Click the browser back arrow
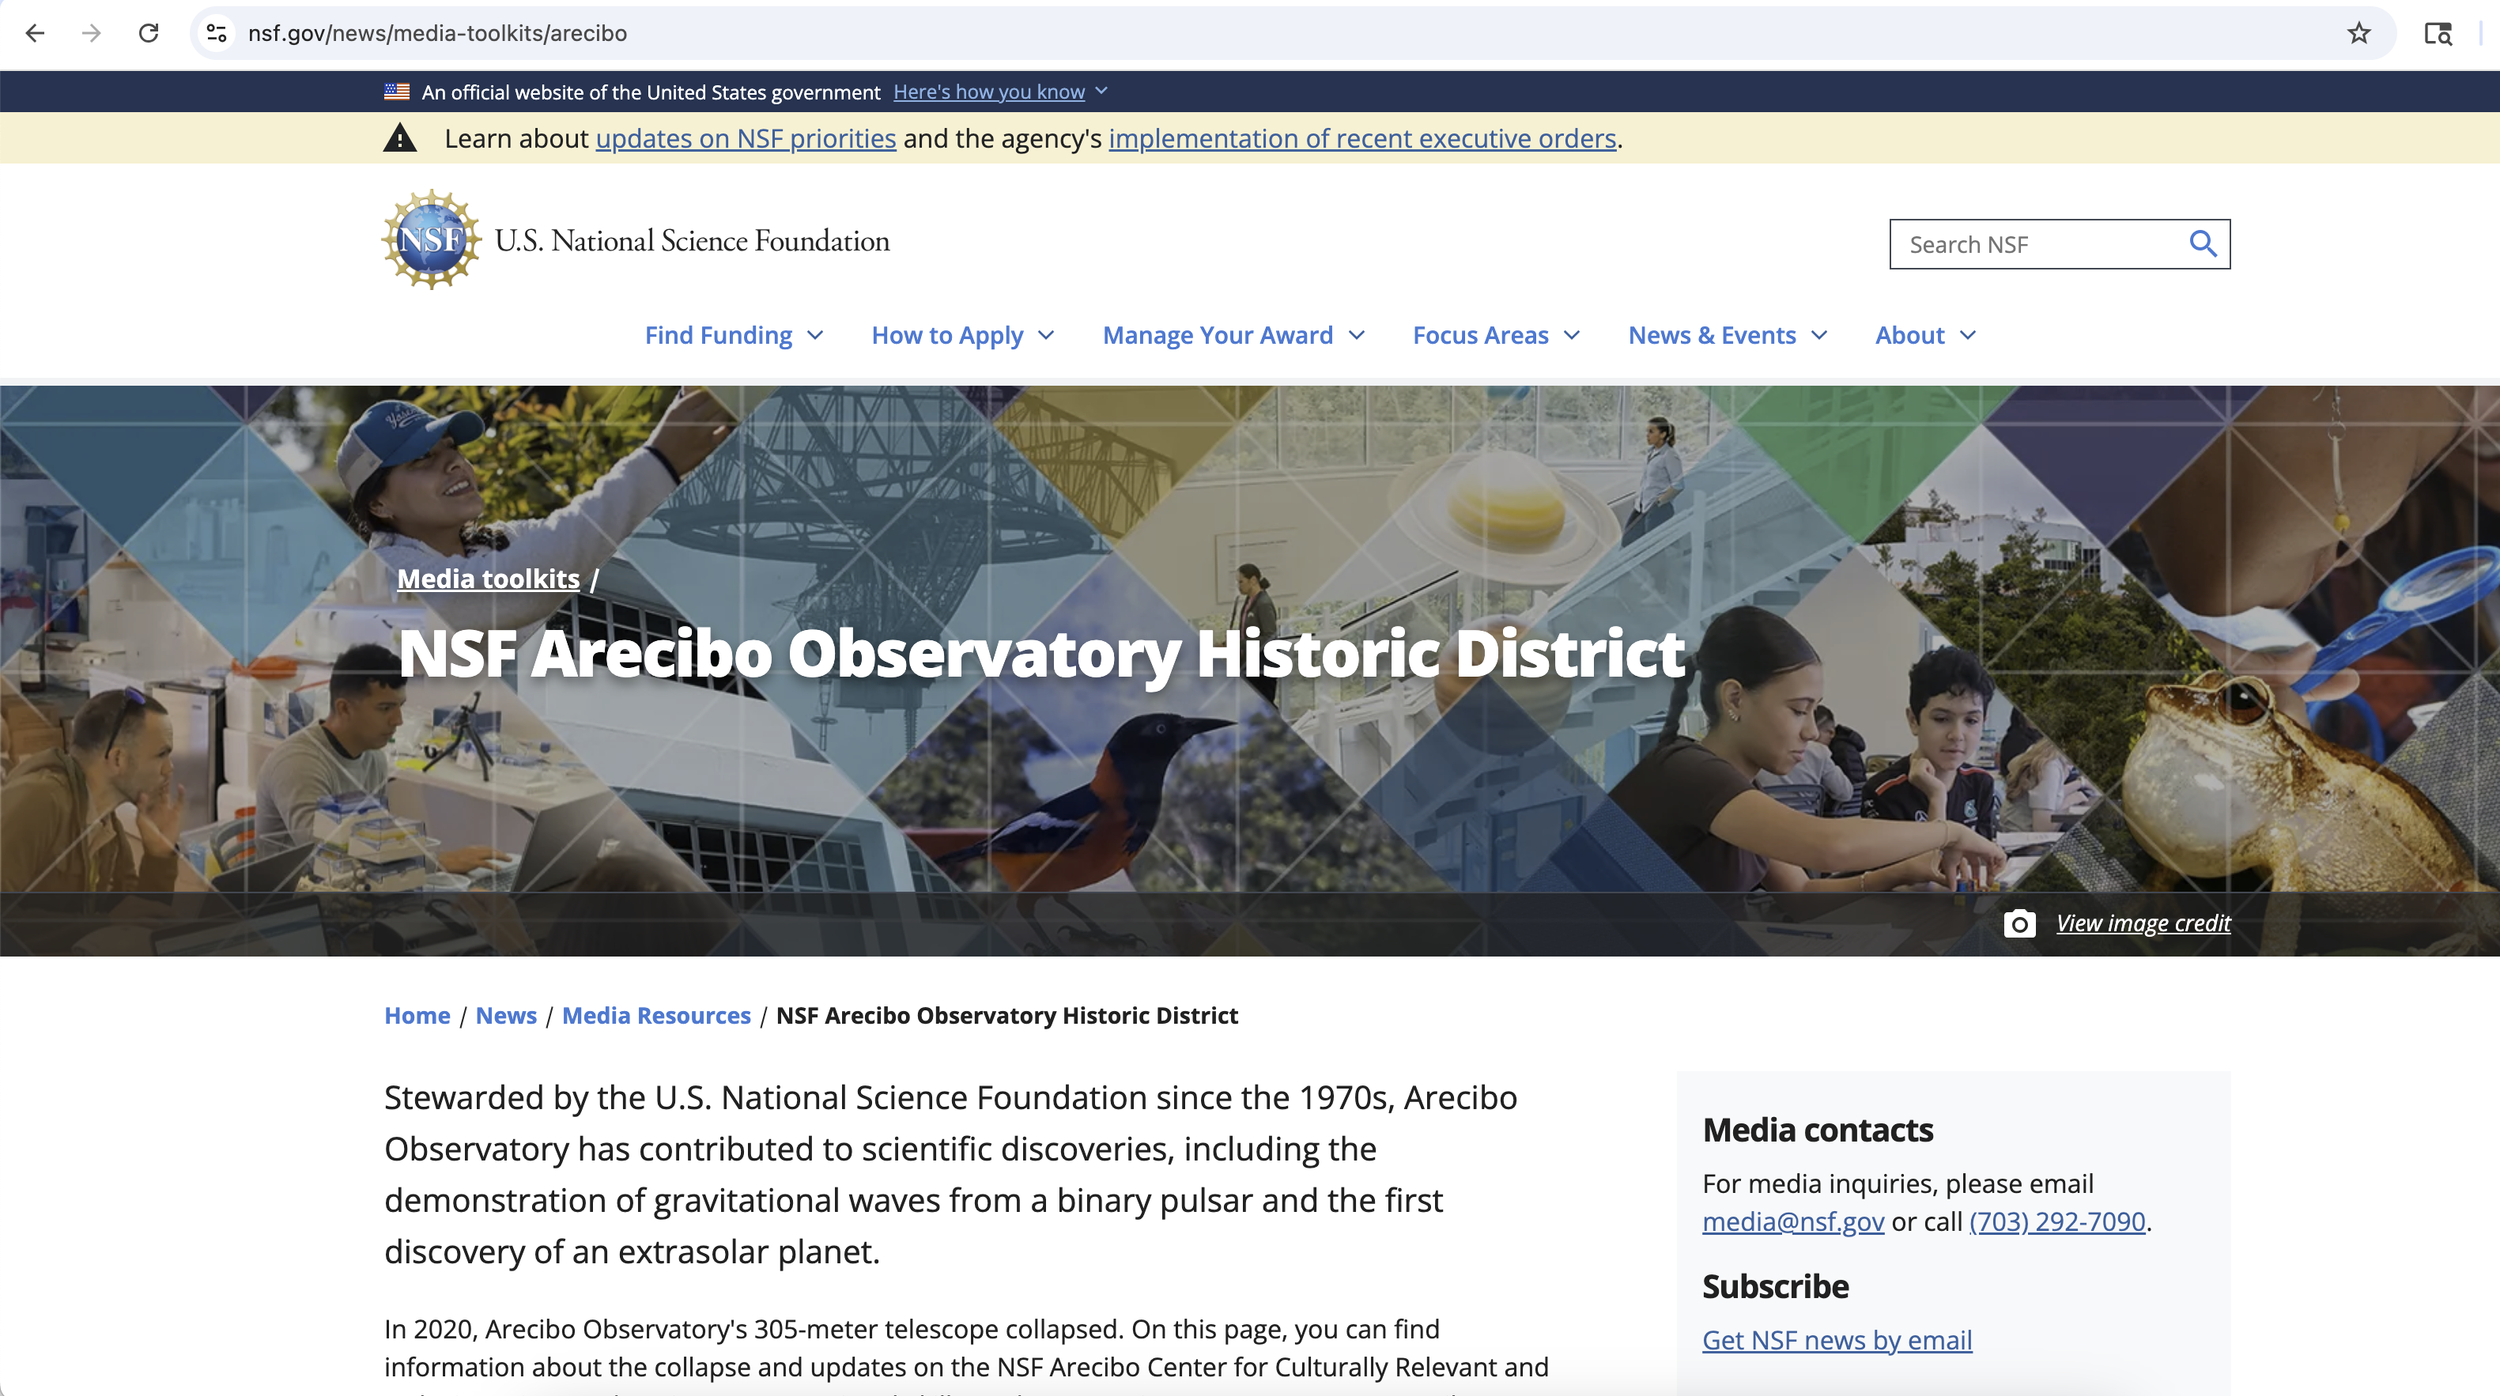Screen dimensions: 2500x1396 tap(35, 33)
